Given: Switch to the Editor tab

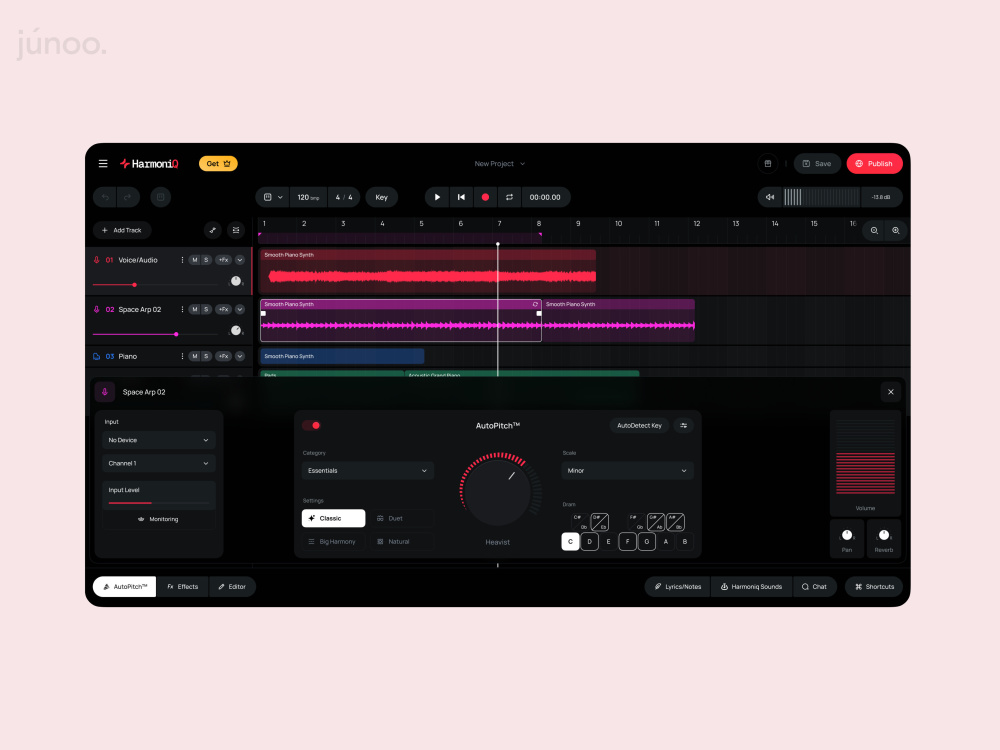Looking at the screenshot, I should coord(232,587).
